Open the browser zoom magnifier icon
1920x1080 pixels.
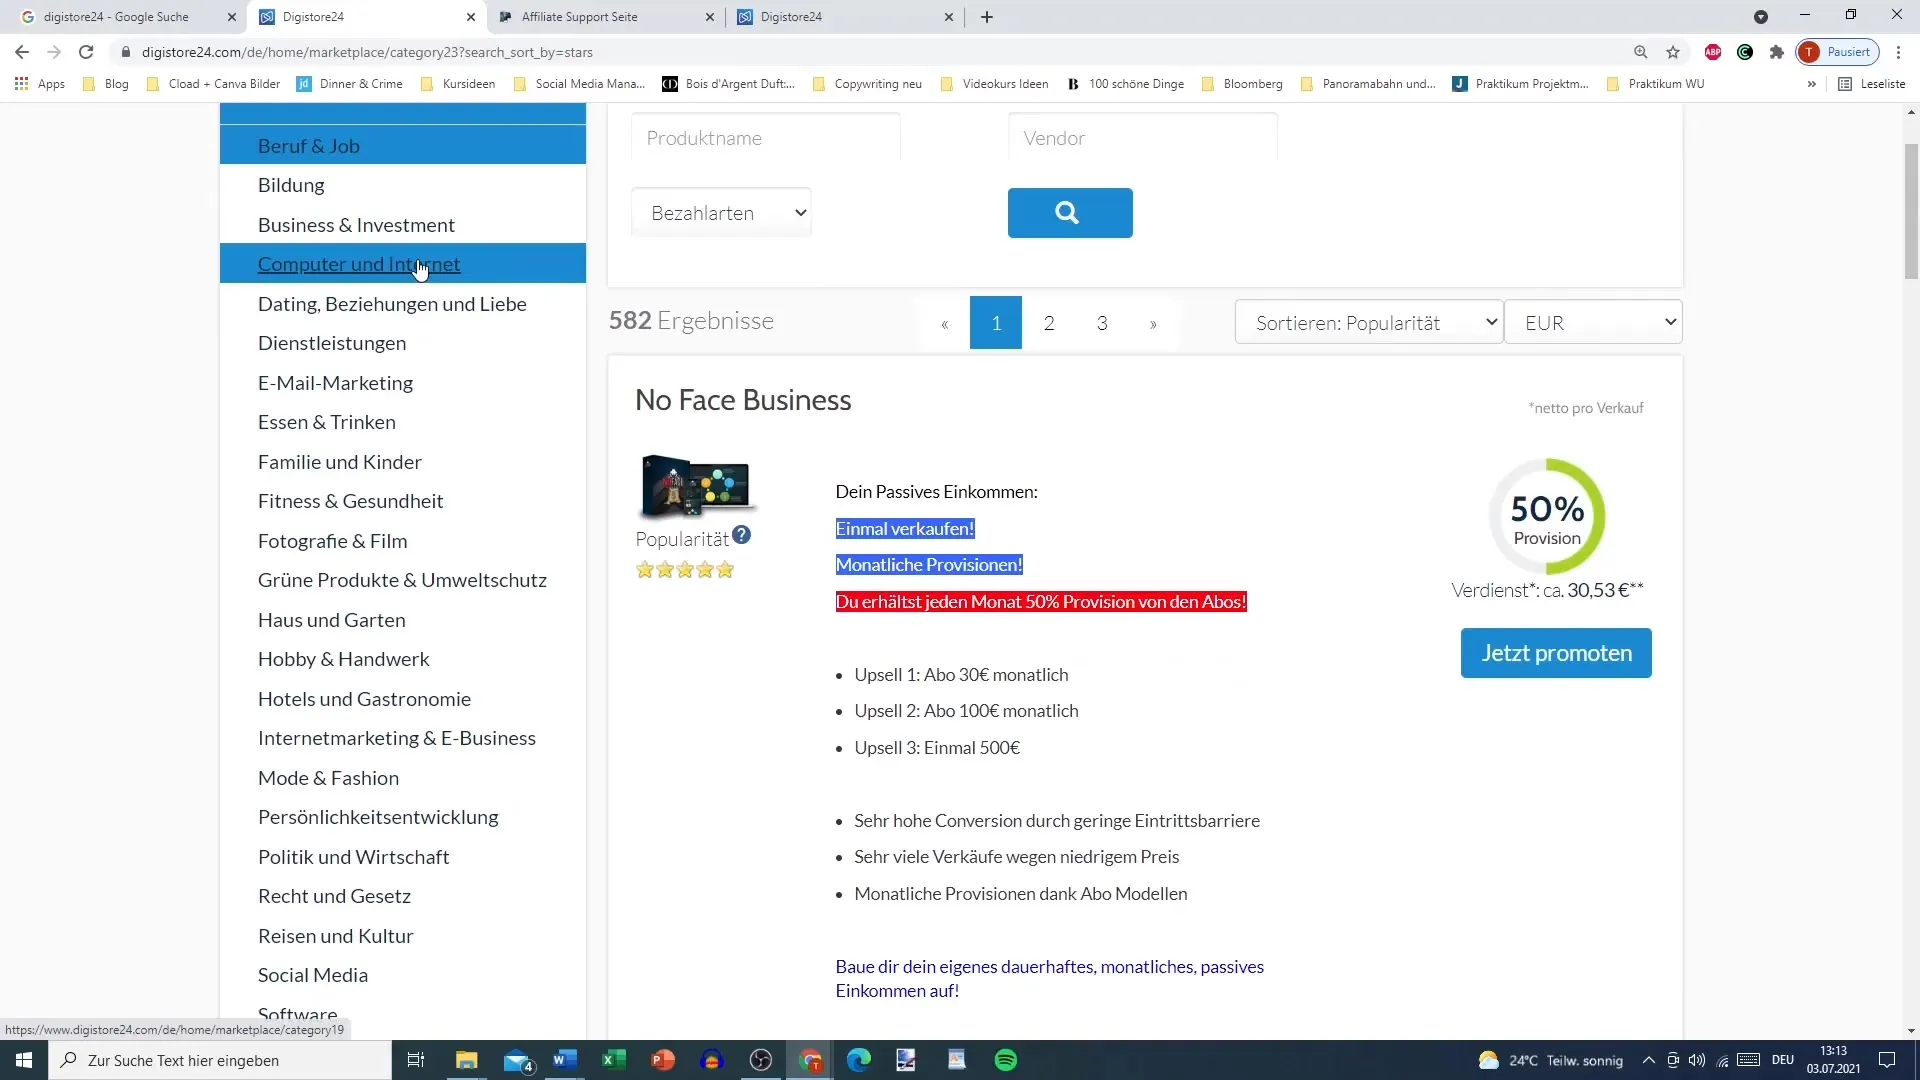pyautogui.click(x=1641, y=52)
